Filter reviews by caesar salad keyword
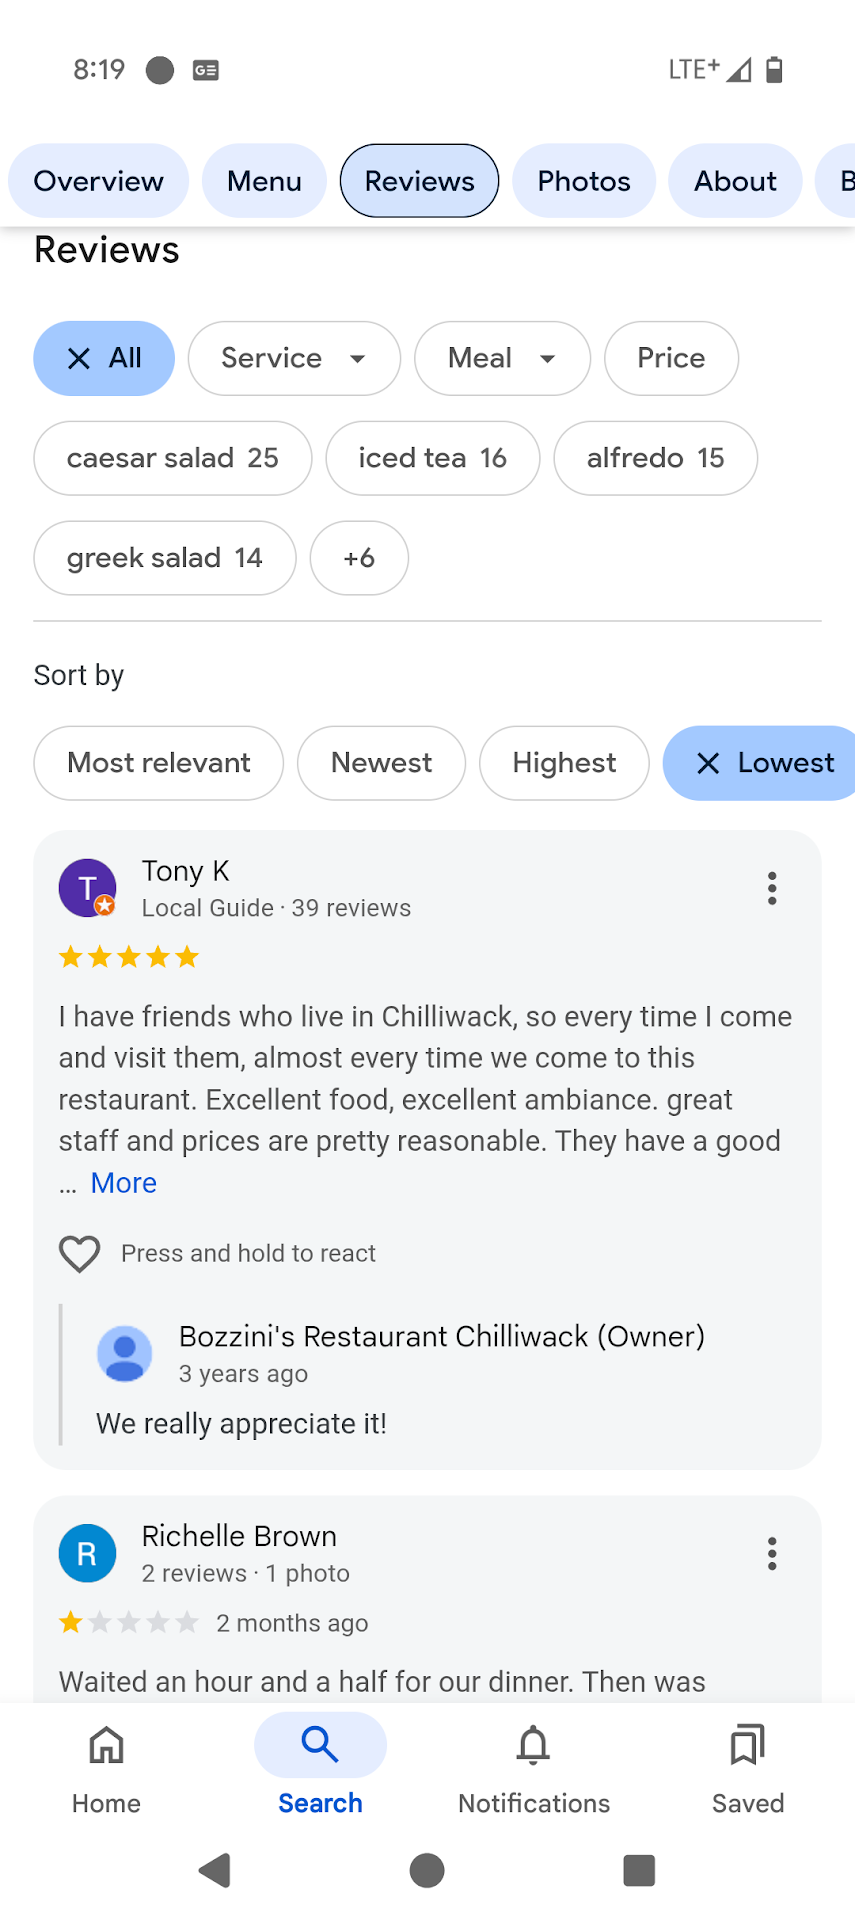This screenshot has width=855, height=1920. [173, 458]
